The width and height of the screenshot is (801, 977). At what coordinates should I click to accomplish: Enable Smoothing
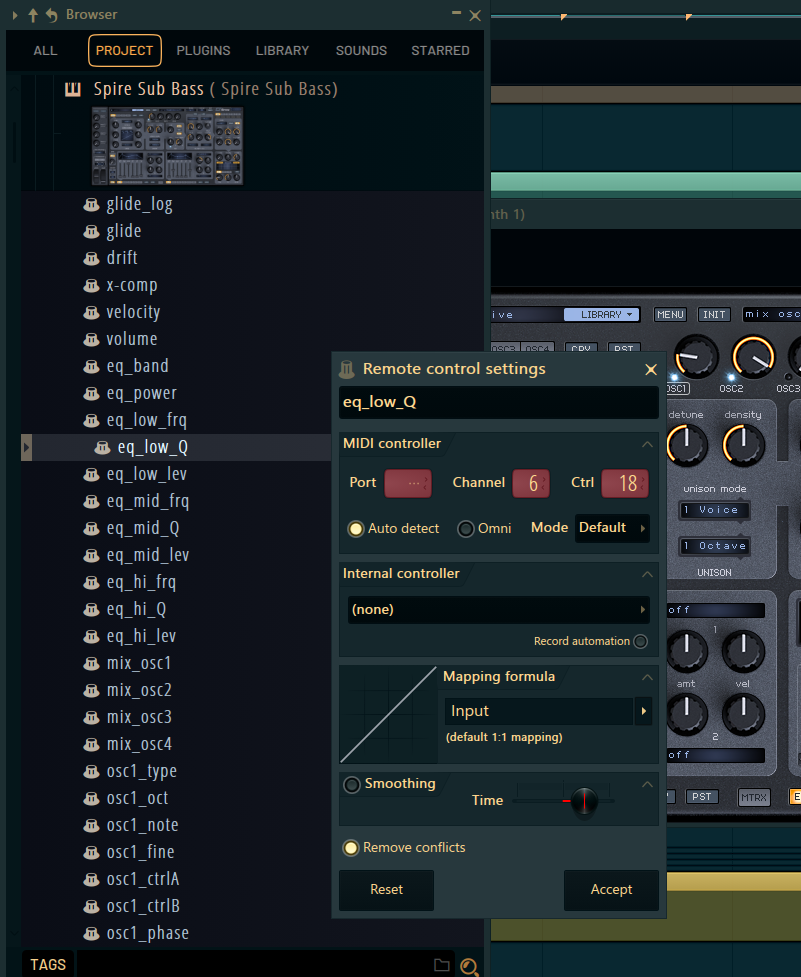pos(352,784)
